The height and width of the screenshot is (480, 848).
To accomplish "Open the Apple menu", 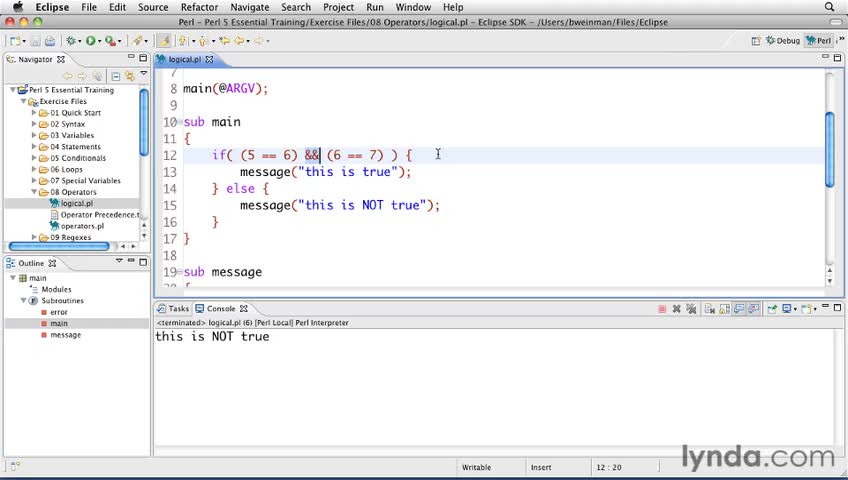I will pos(18,7).
